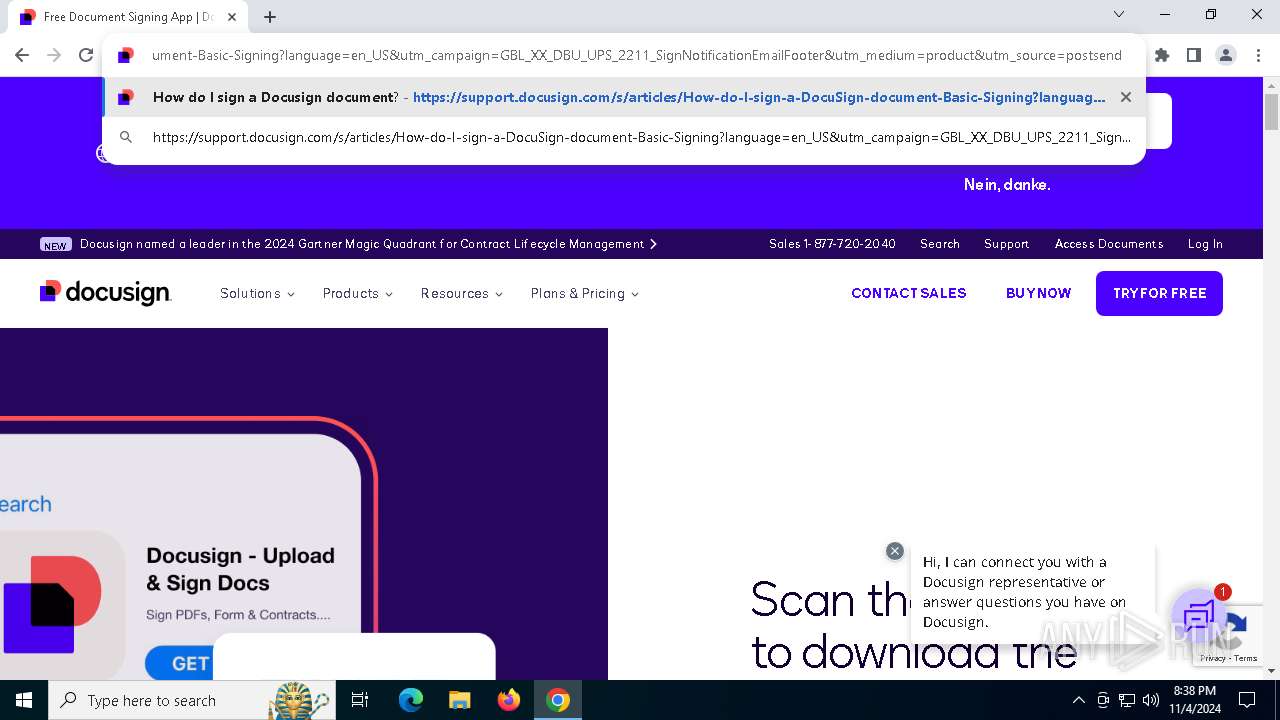Click the GET button in the app store mockup

pyautogui.click(x=180, y=663)
